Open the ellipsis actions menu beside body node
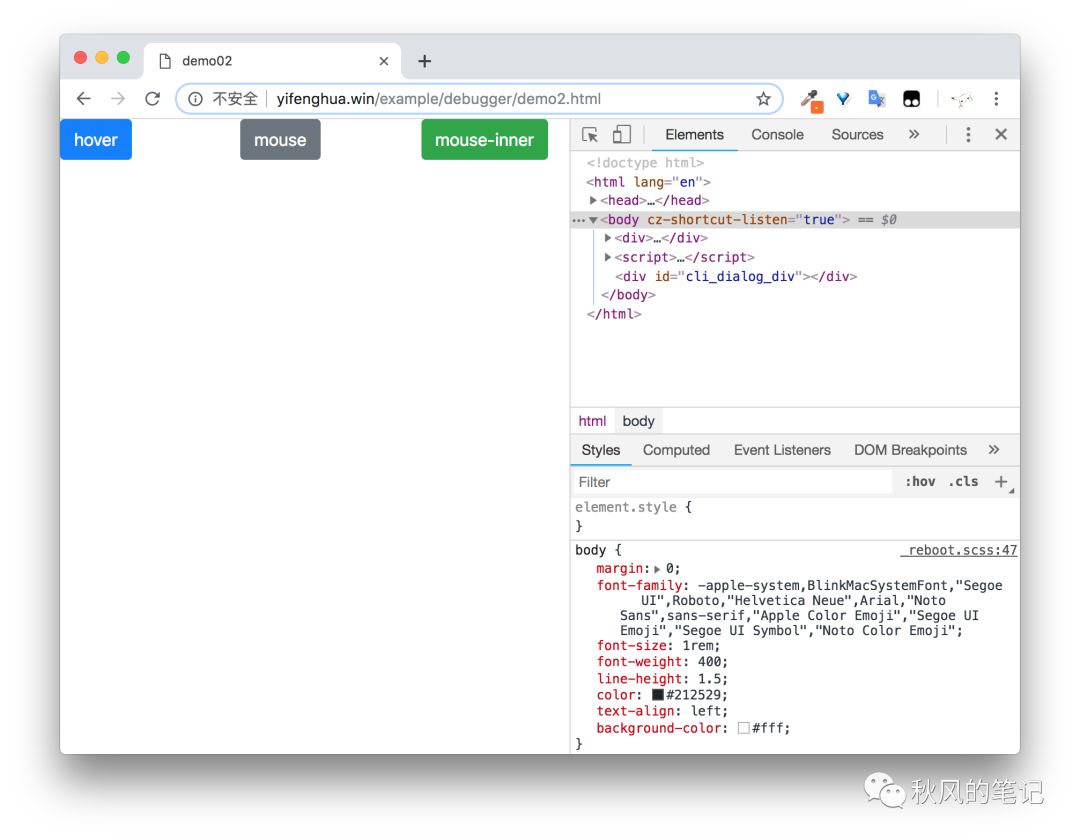Viewport: 1080px width, 840px height. coord(579,221)
